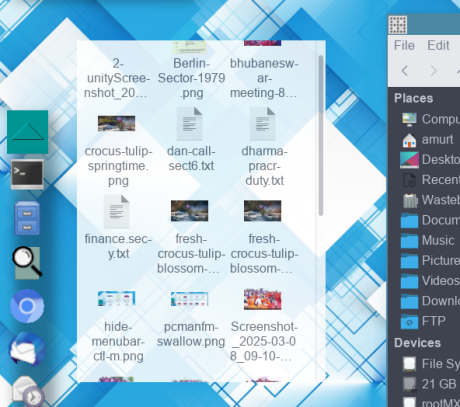Click the teal upward triangle dock icon
This screenshot has width=460, height=407.
tap(27, 132)
